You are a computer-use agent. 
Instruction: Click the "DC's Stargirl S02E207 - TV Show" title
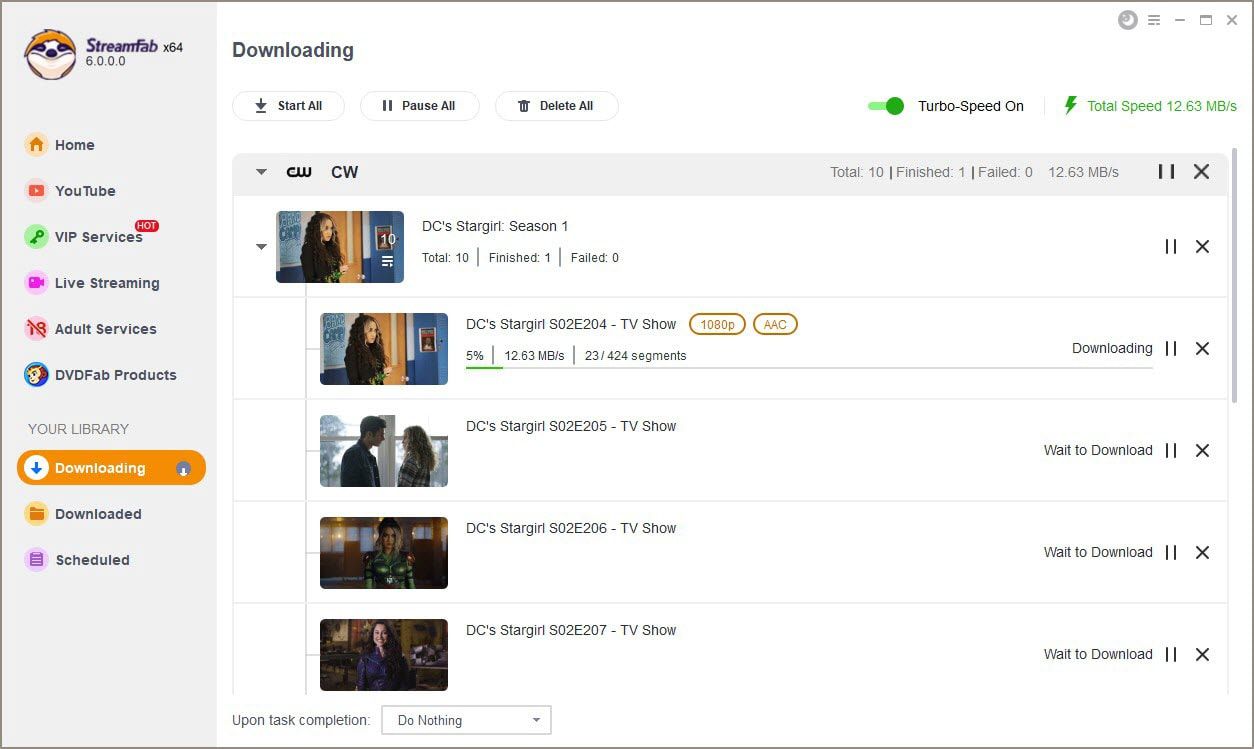[x=571, y=630]
